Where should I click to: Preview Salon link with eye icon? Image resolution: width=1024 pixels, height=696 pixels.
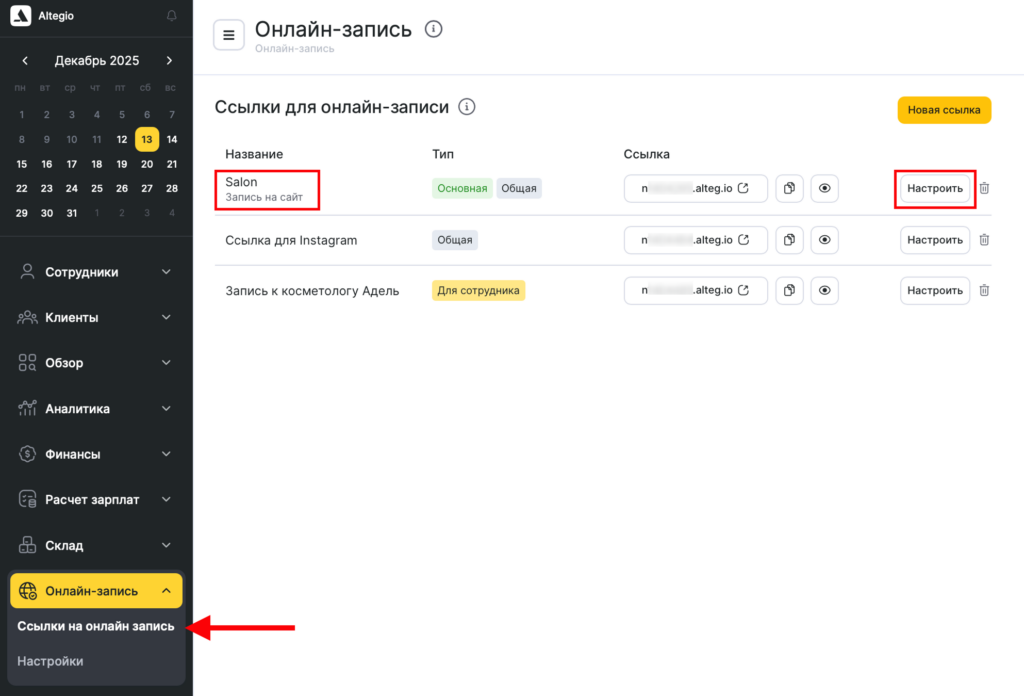(824, 188)
